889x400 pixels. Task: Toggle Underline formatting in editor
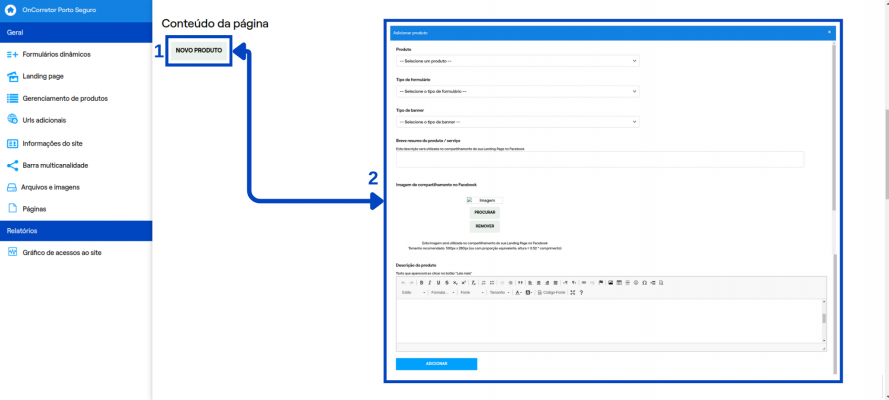[x=438, y=283]
